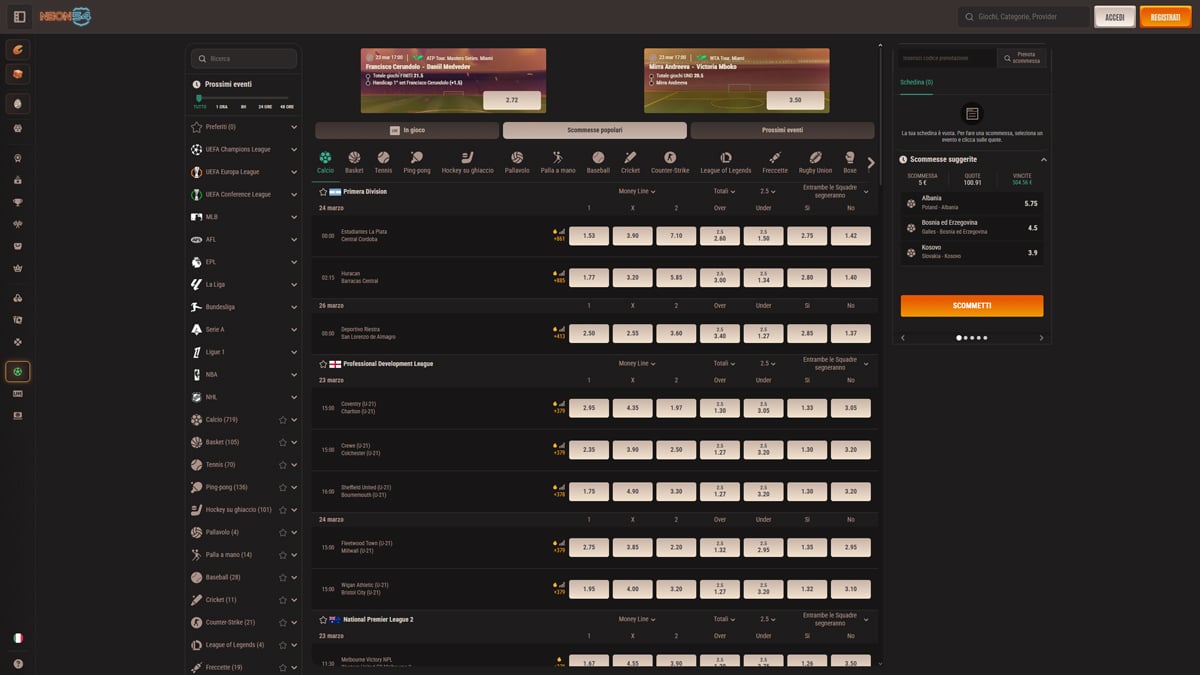Image resolution: width=1200 pixels, height=675 pixels.
Task: Open the Counter-Strike category icon
Action: click(x=670, y=158)
